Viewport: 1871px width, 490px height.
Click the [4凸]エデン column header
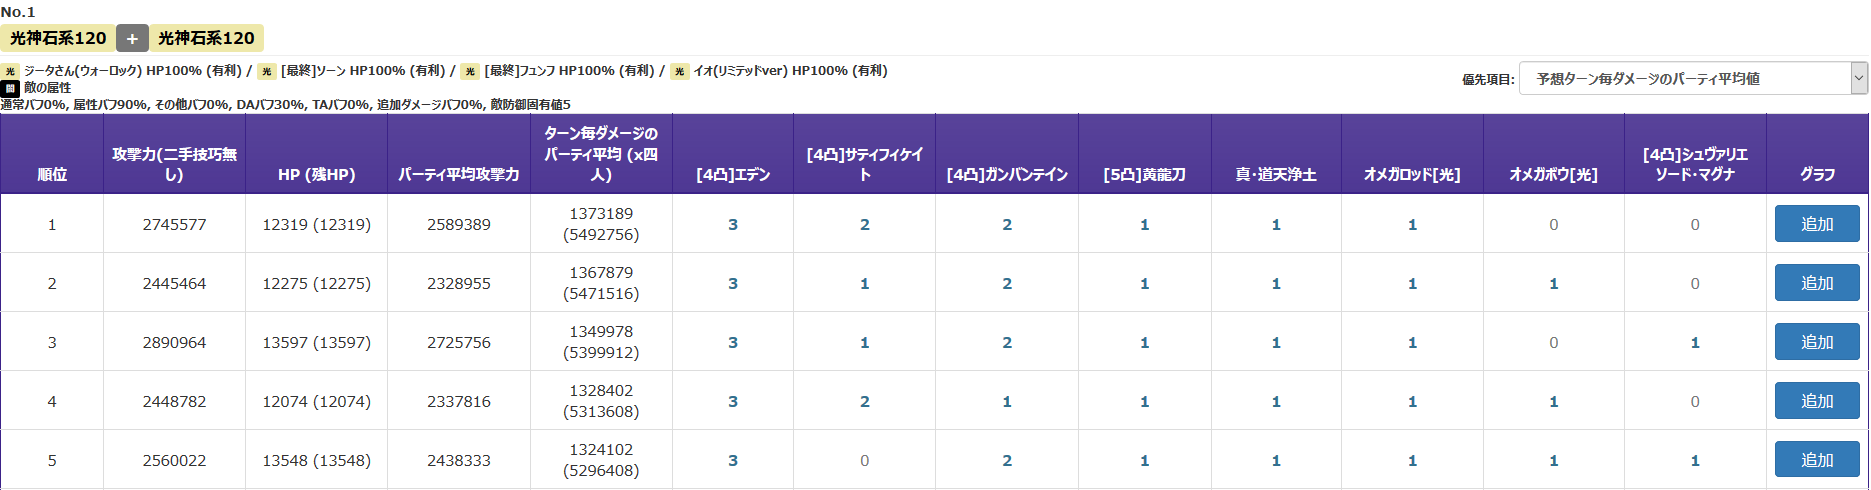(x=733, y=174)
